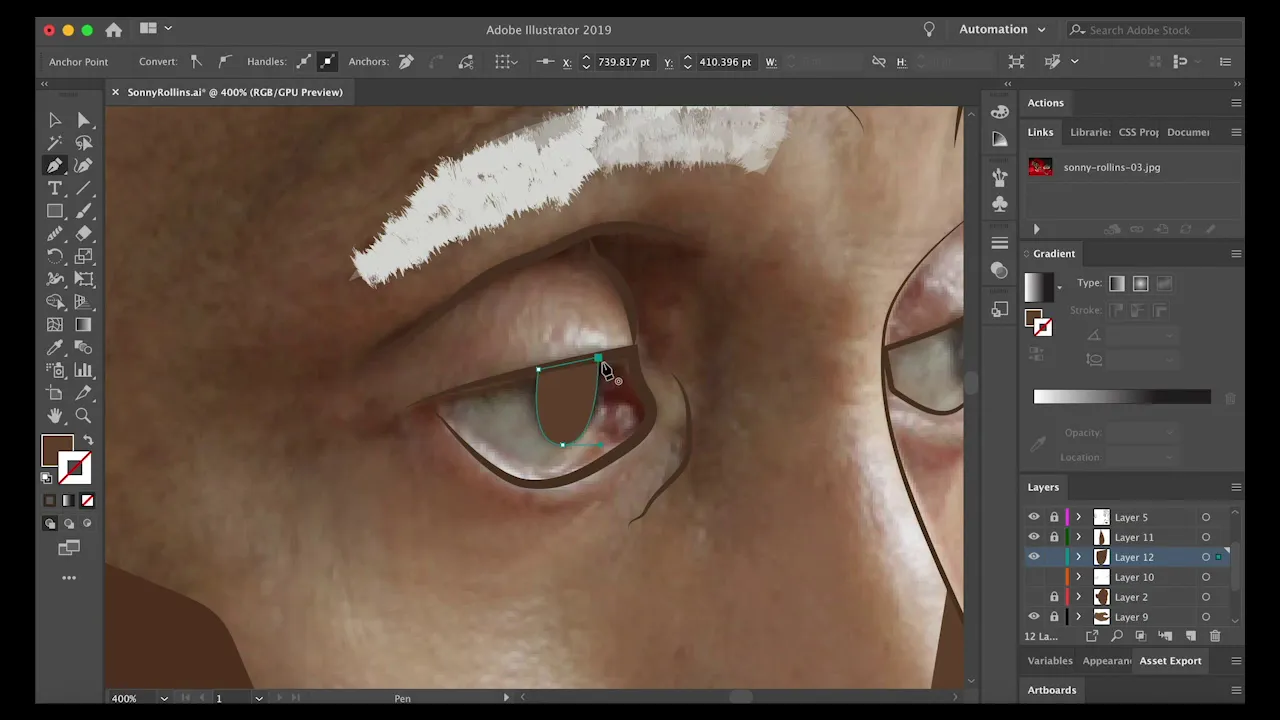Screen dimensions: 1280x720
Task: Select the Artboard tool
Action: coord(55,393)
